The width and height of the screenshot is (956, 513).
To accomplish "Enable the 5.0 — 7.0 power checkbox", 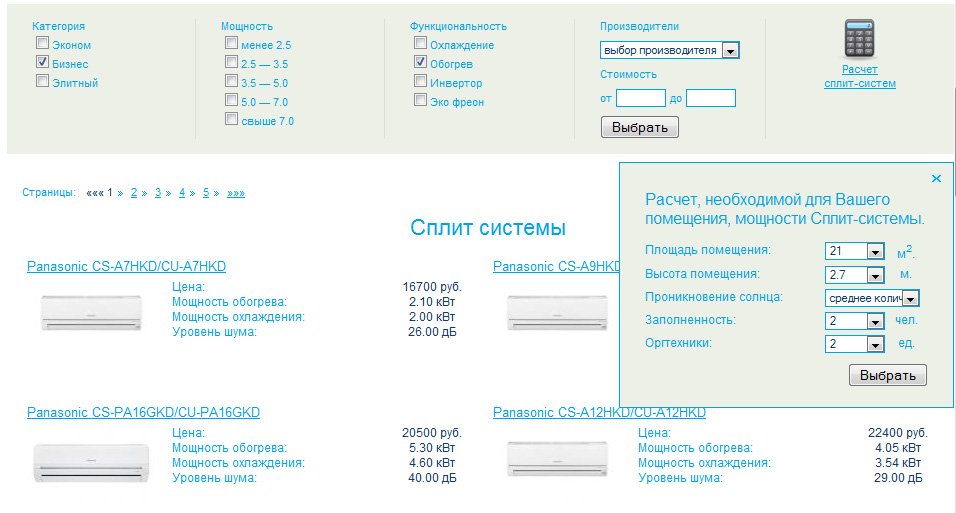I will [x=231, y=99].
